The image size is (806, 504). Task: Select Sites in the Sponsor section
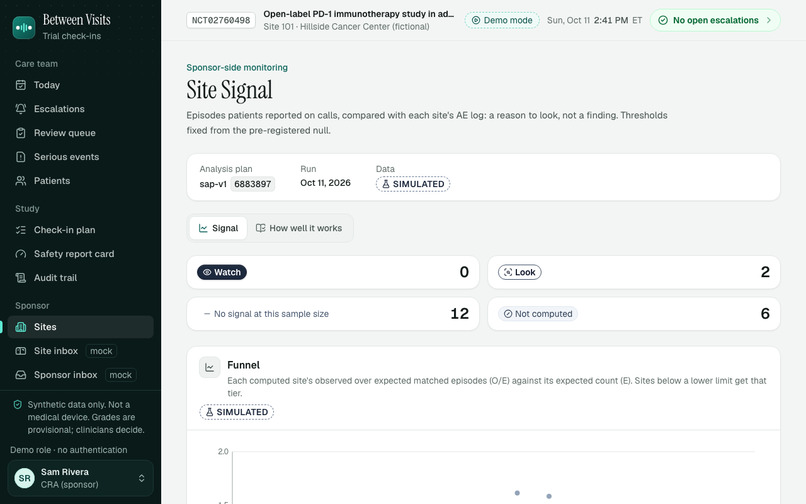pyautogui.click(x=81, y=327)
